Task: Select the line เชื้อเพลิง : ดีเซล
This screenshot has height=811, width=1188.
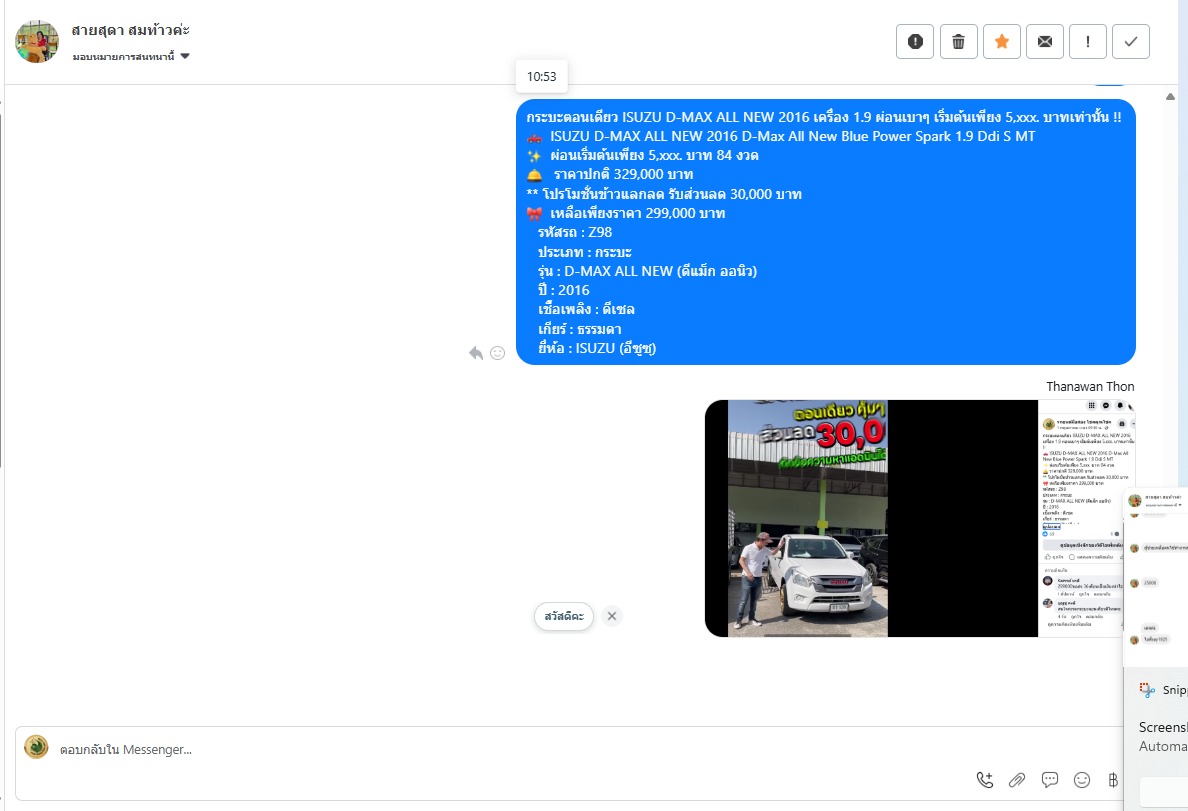Action: (586, 309)
